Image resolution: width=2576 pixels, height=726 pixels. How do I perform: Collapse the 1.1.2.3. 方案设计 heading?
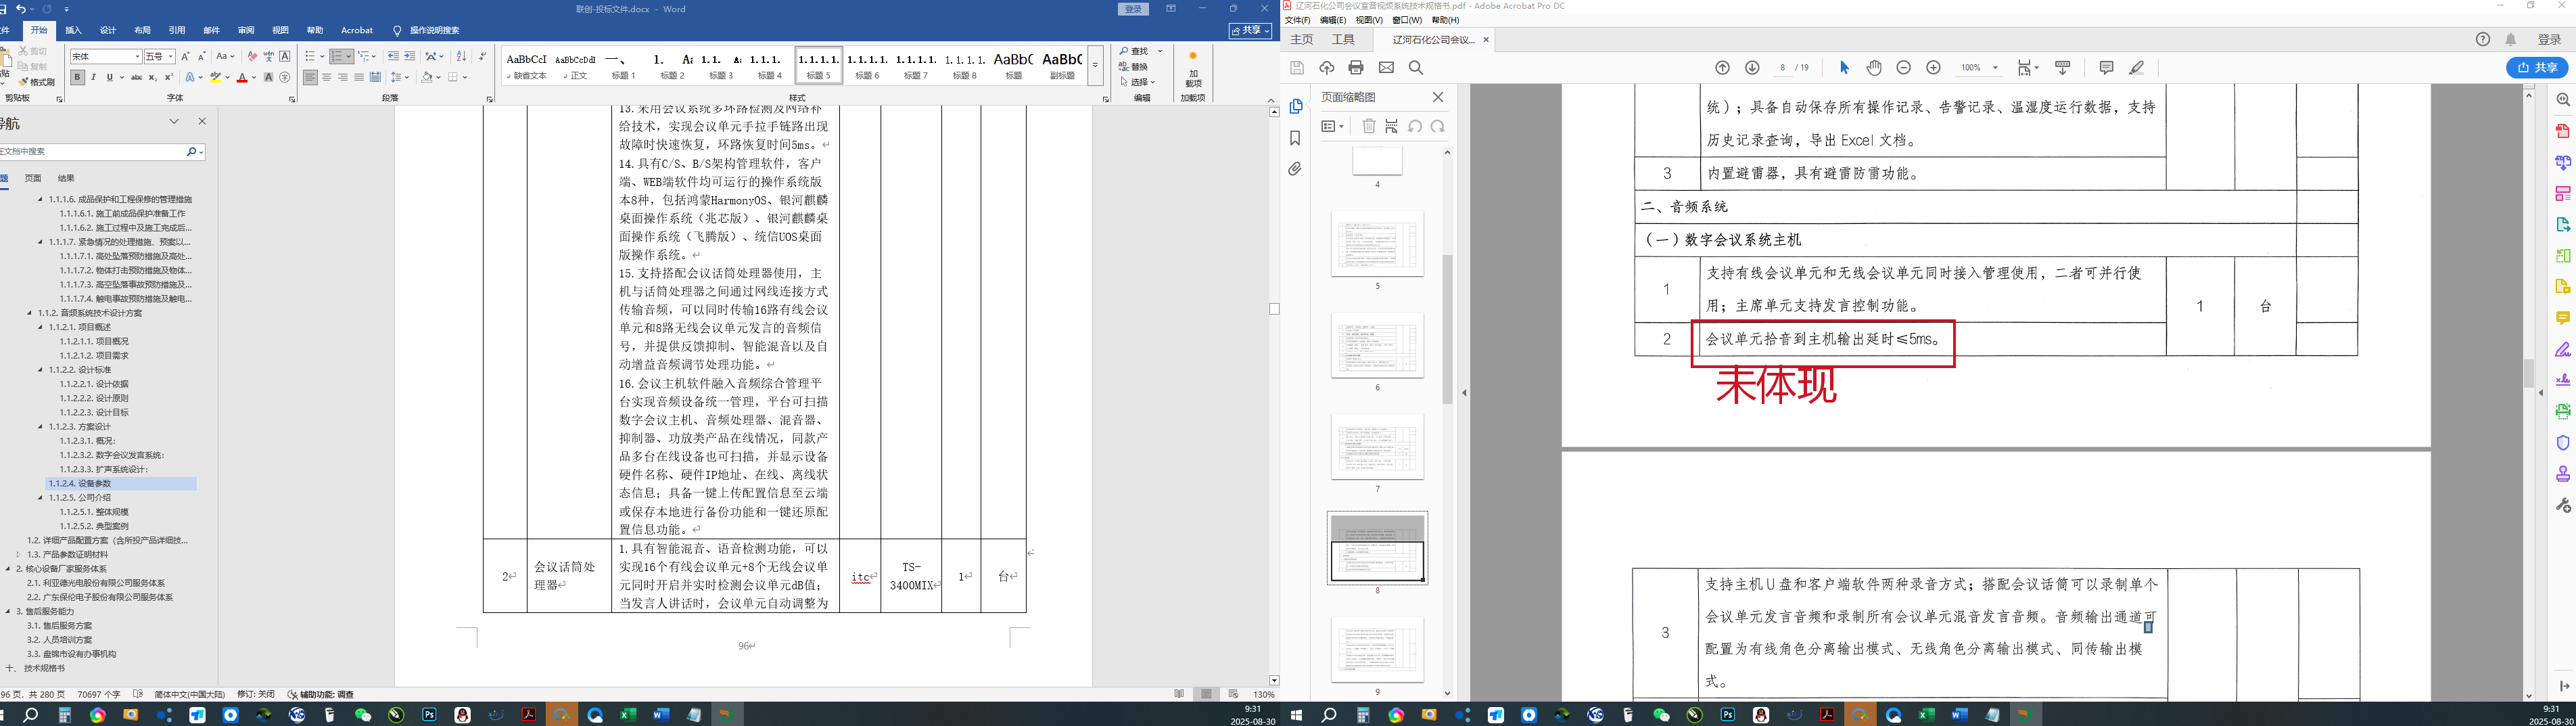(41, 426)
